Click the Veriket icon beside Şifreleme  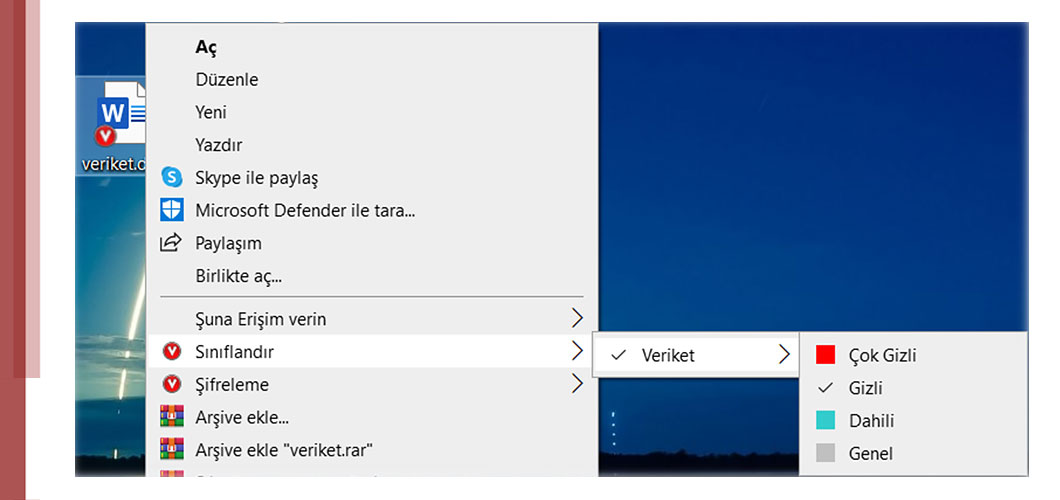(172, 384)
